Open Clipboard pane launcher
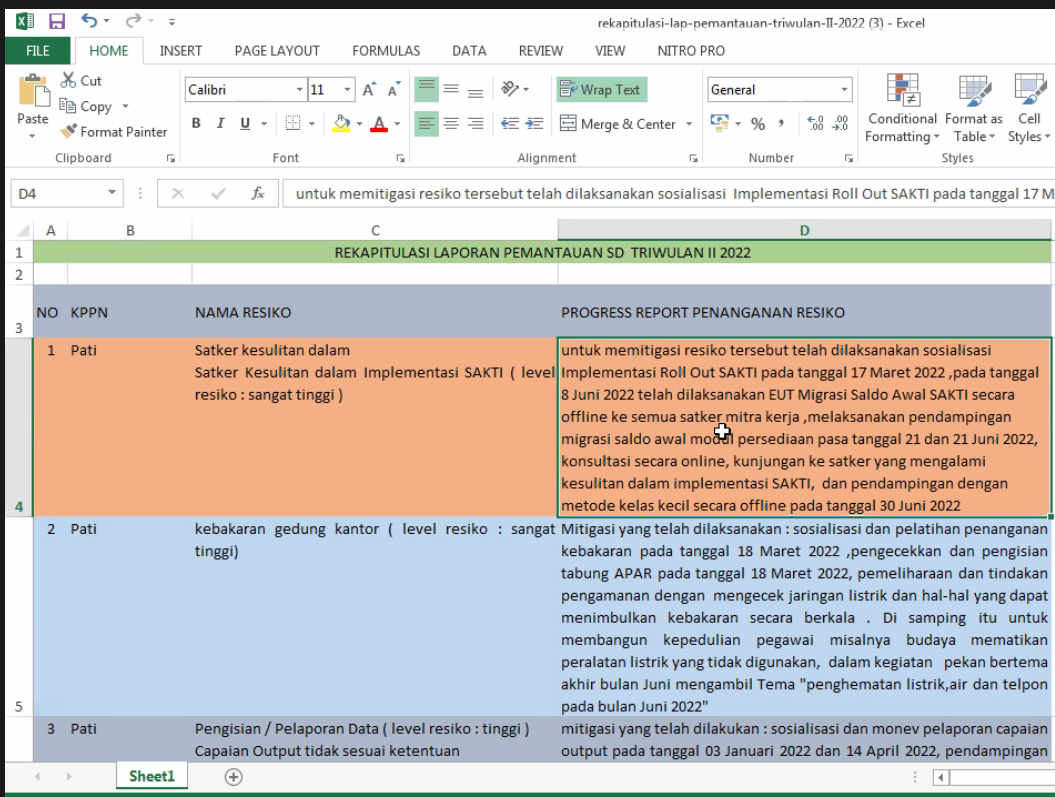 (171, 158)
